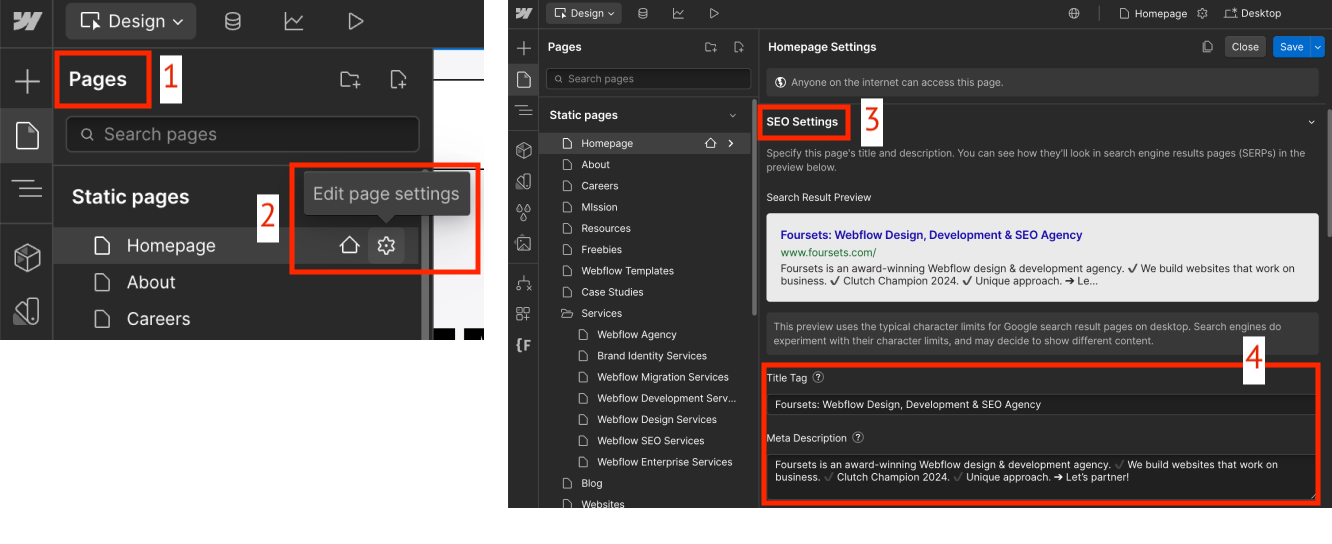Open the CMS database icon in right screenshot
The image size is (1332, 544).
click(x=642, y=13)
